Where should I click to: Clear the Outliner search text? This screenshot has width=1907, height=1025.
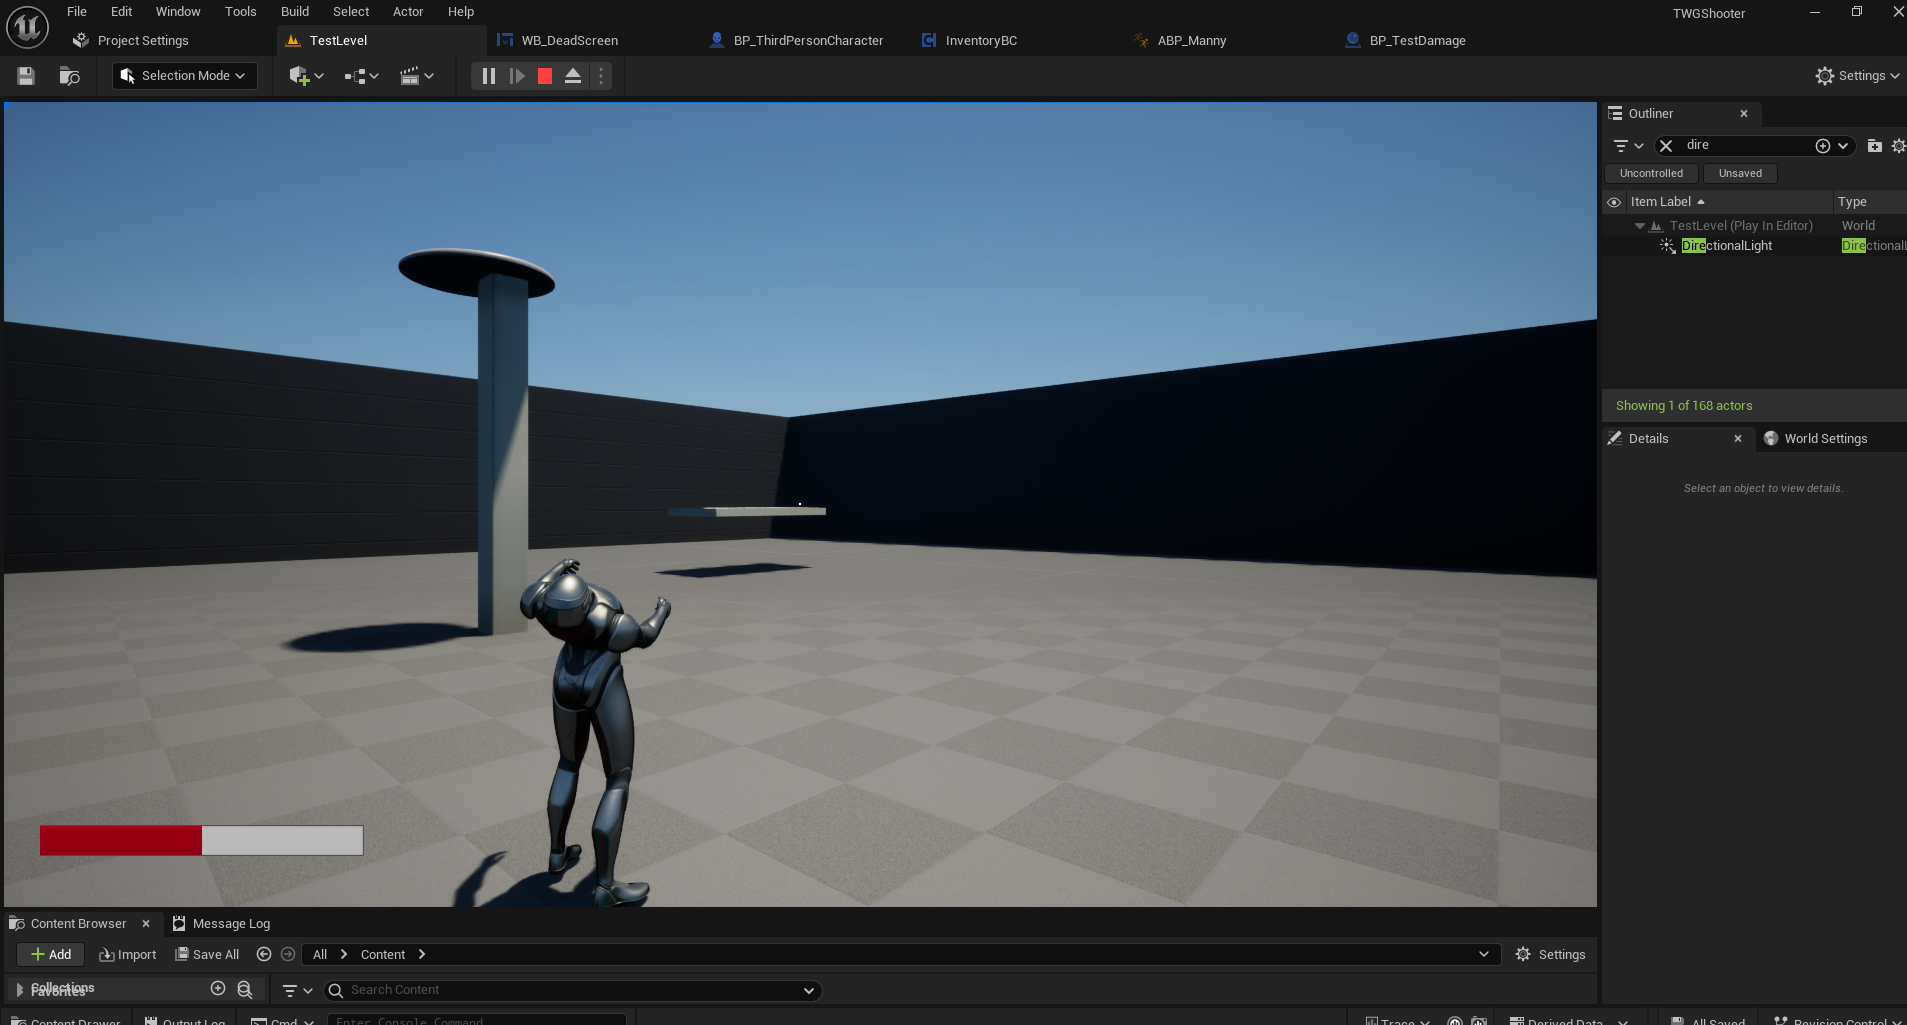pos(1666,146)
